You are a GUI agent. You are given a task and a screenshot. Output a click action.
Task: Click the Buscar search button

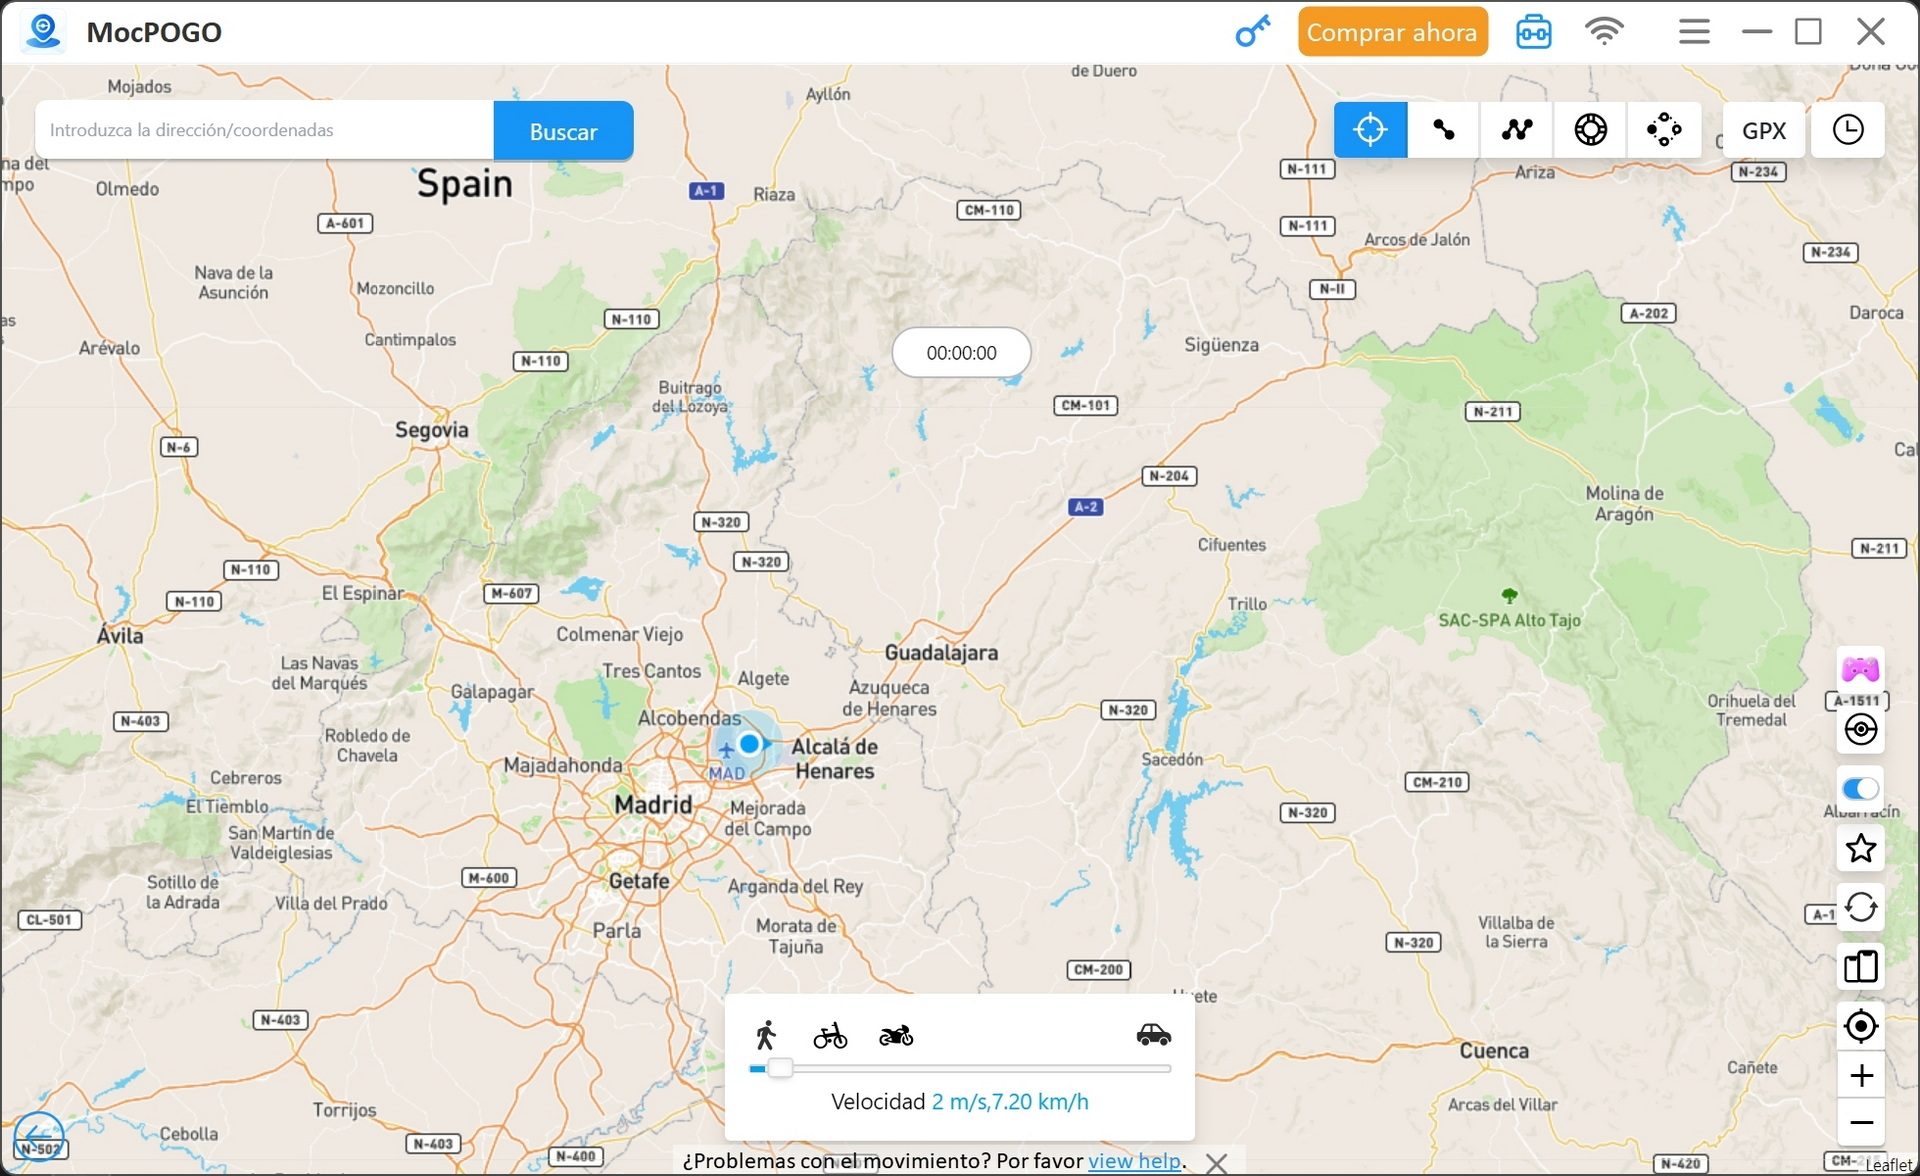(563, 131)
